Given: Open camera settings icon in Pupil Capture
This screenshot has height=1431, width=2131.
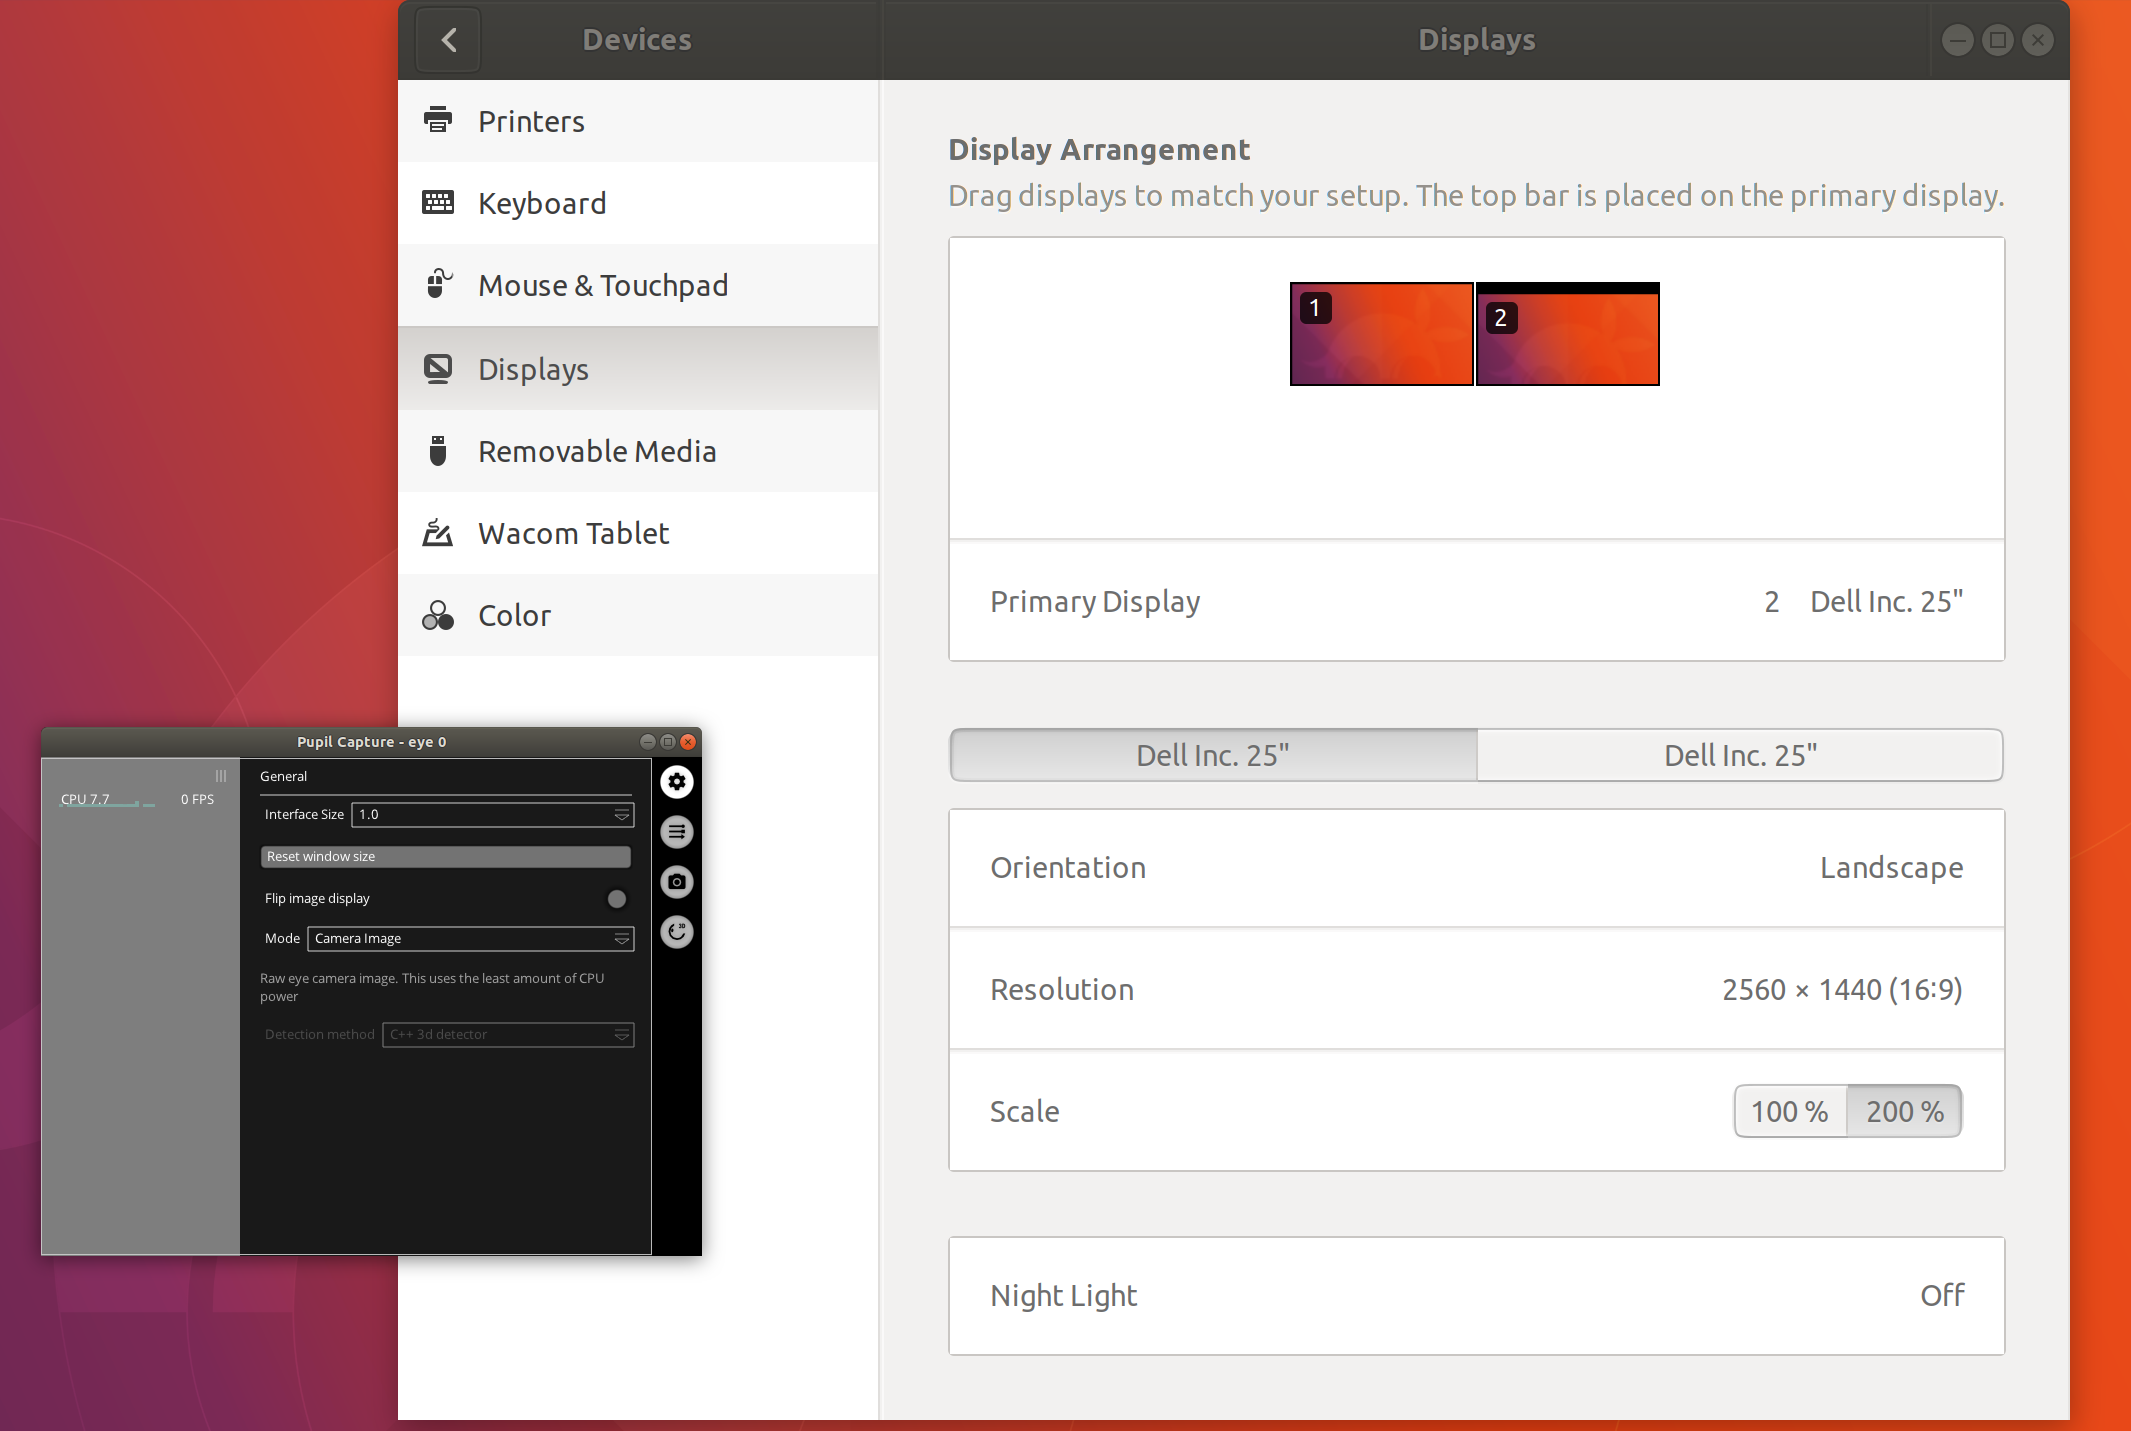Looking at the screenshot, I should click(677, 882).
